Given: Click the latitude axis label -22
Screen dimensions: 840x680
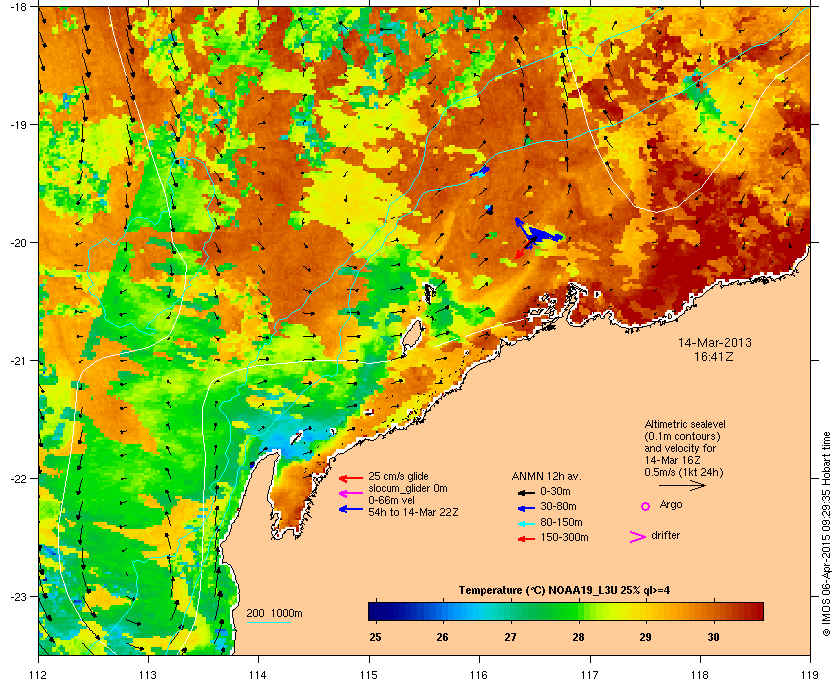Looking at the screenshot, I should 20,479.
